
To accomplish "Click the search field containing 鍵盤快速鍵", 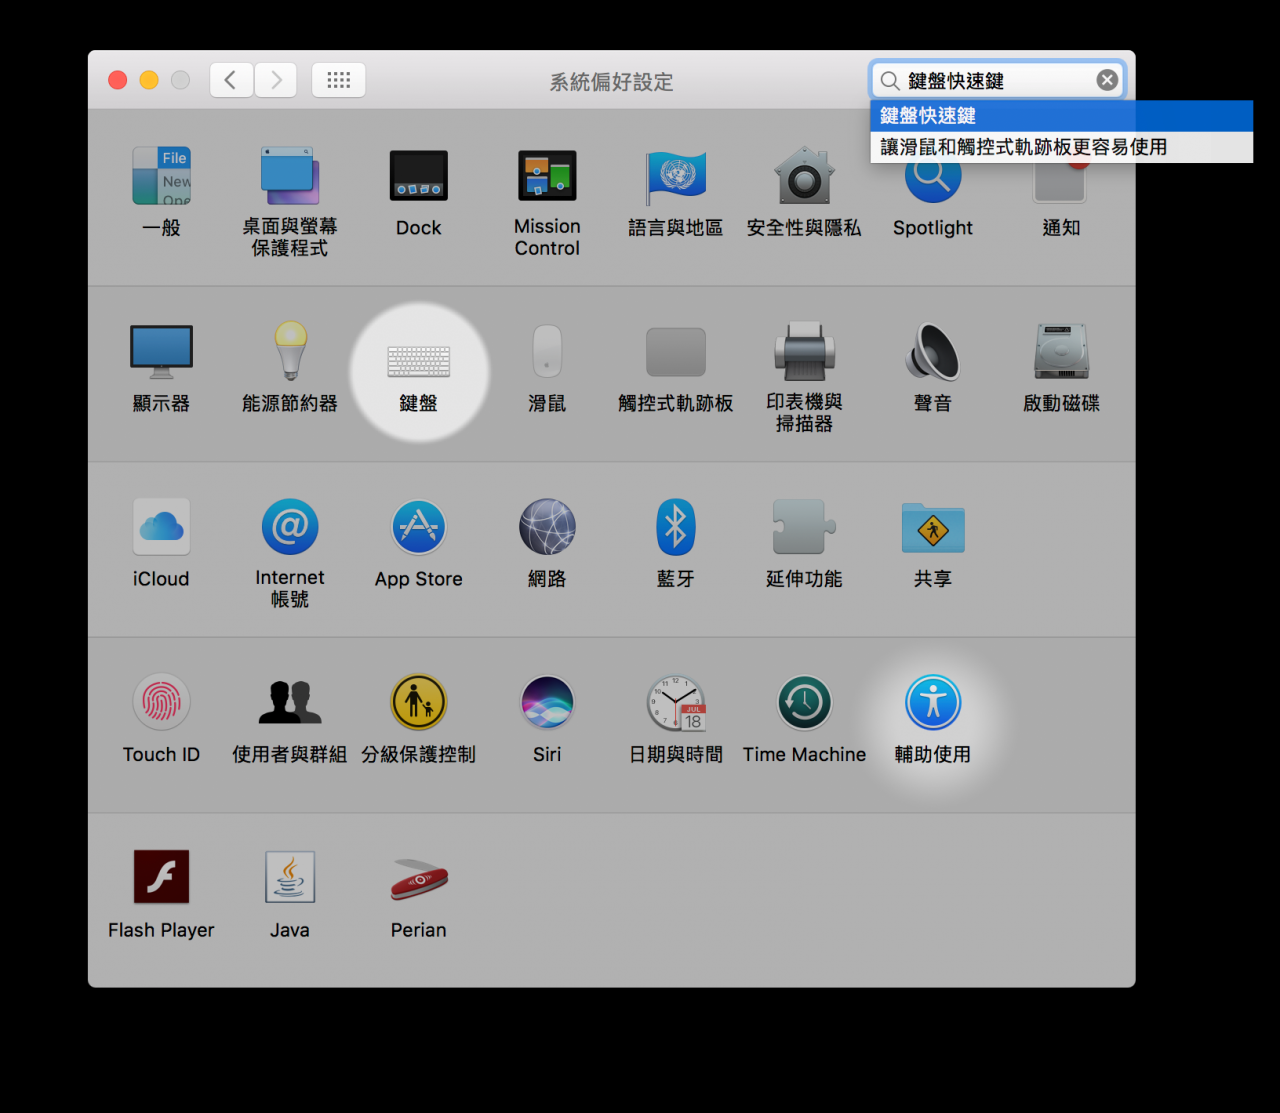I will pos(998,80).
